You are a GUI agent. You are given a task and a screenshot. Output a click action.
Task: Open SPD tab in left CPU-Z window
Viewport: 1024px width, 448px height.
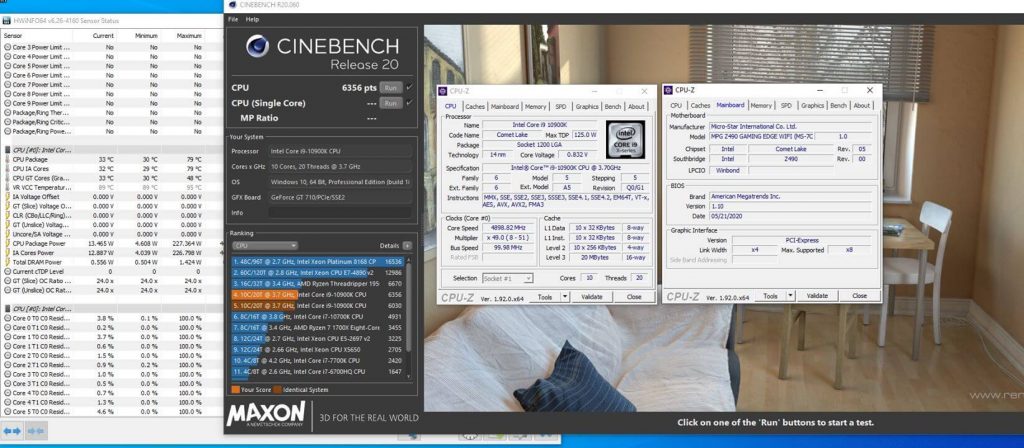point(561,106)
